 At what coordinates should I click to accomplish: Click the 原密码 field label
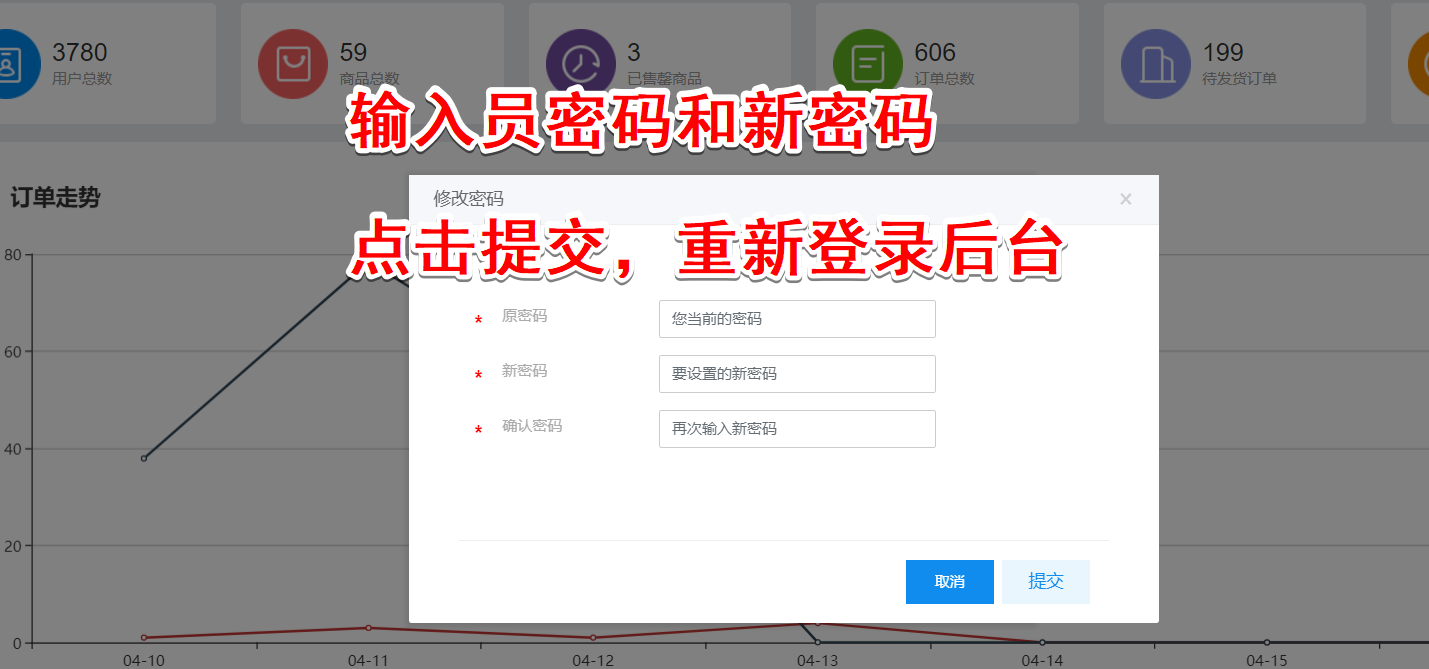pyautogui.click(x=524, y=316)
